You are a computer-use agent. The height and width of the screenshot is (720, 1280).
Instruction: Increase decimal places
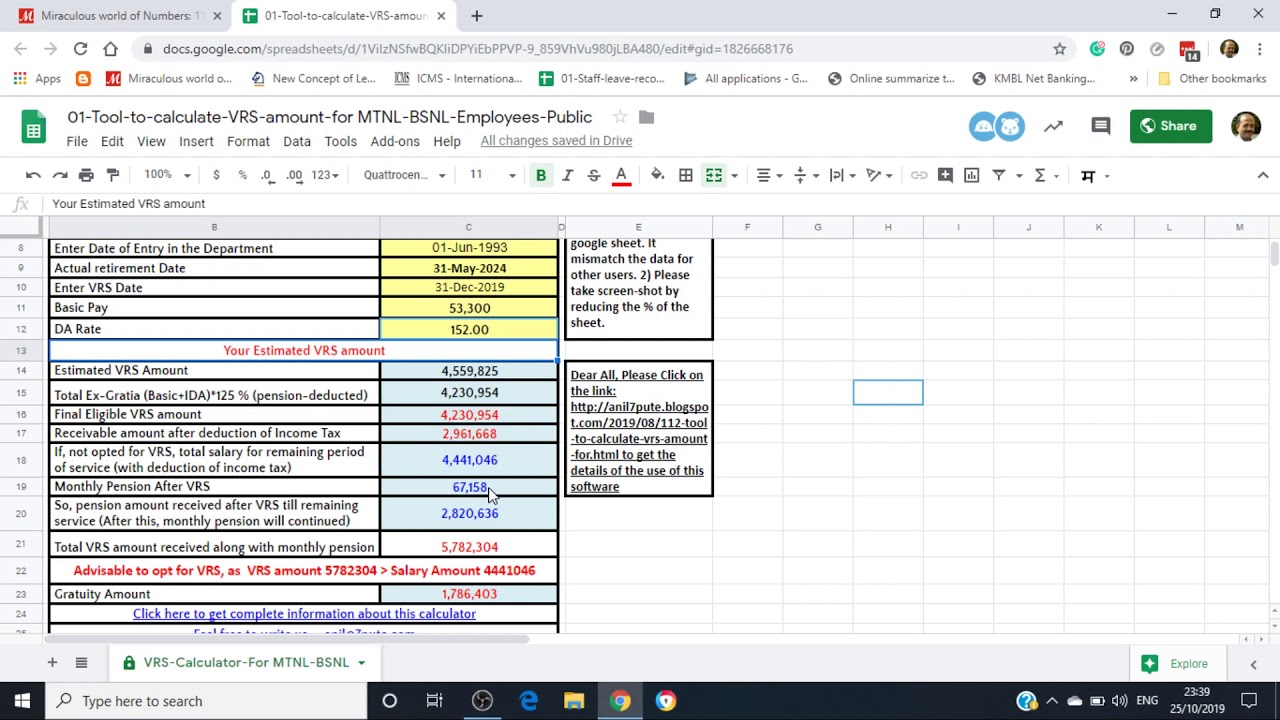coord(294,175)
